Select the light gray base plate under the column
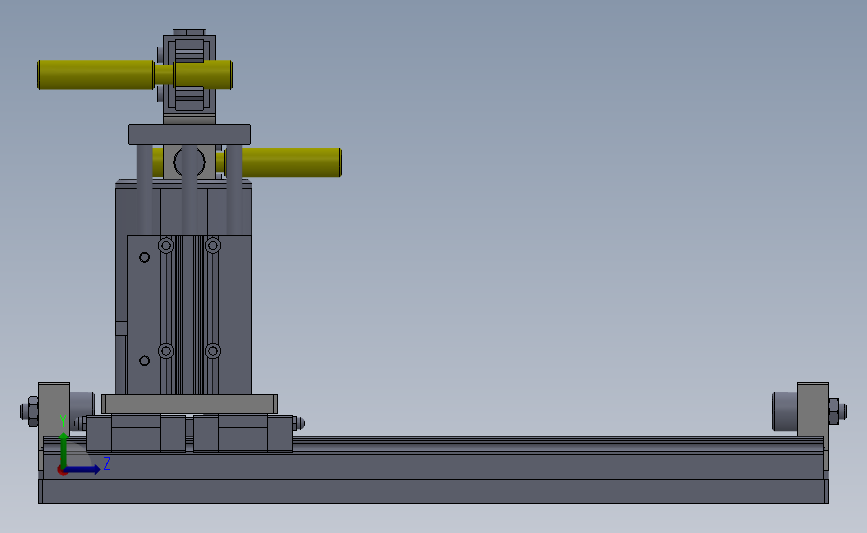 tap(190, 404)
